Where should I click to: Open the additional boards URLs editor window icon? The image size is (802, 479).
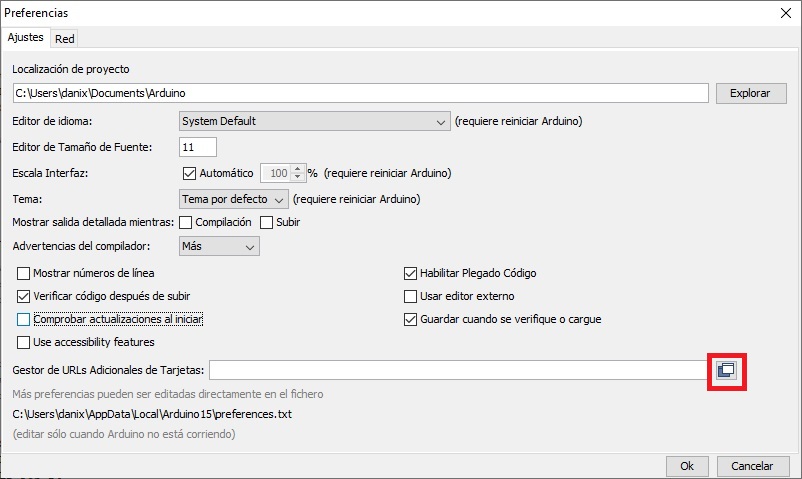pyautogui.click(x=726, y=370)
